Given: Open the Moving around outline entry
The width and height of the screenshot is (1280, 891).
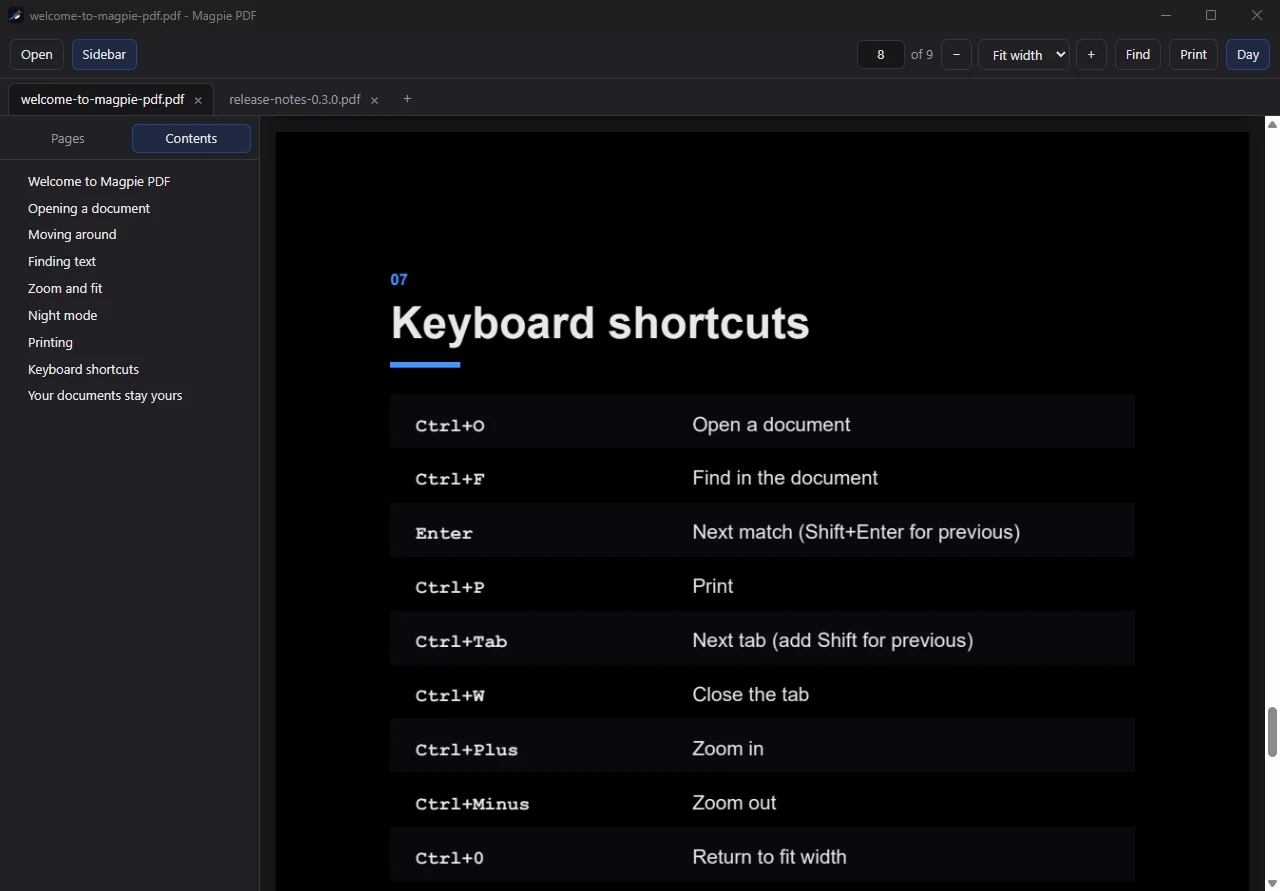Looking at the screenshot, I should [72, 235].
